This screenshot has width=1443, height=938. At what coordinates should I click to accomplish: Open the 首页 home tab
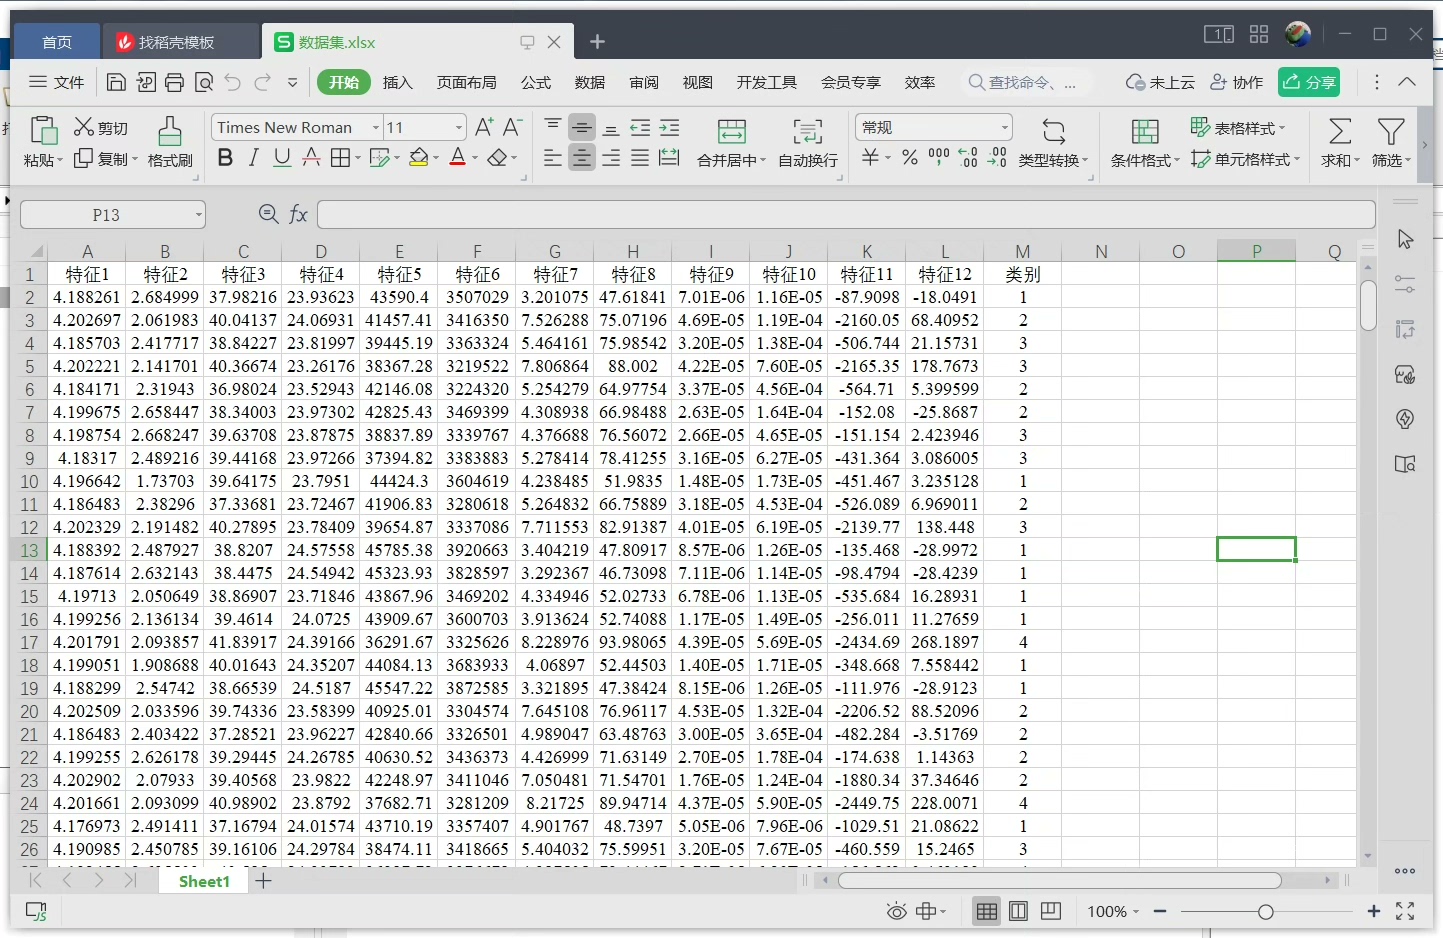click(x=57, y=42)
